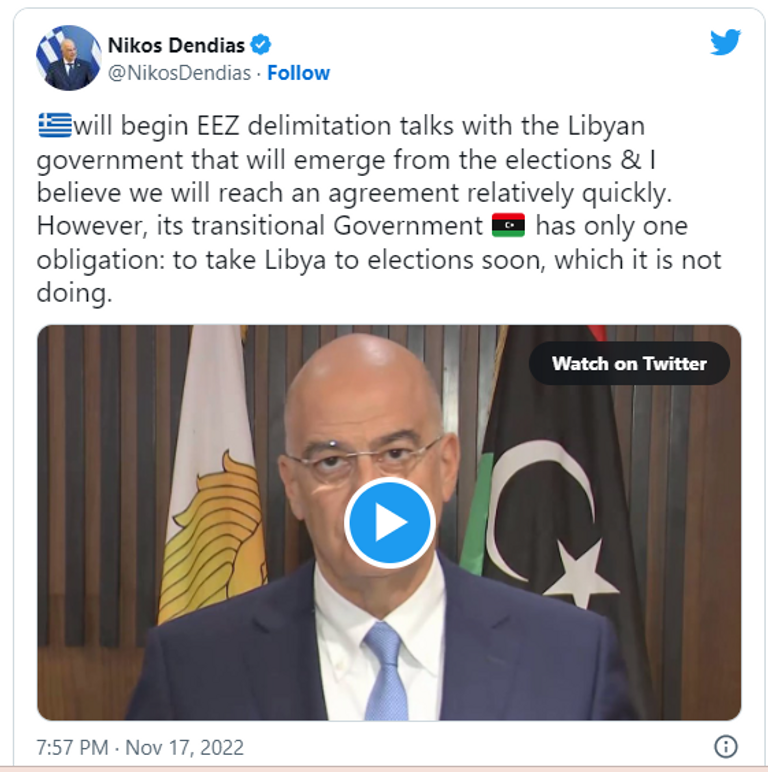768x772 pixels.
Task: Click the tweet text about EEZ delimitation
Action: [379, 209]
